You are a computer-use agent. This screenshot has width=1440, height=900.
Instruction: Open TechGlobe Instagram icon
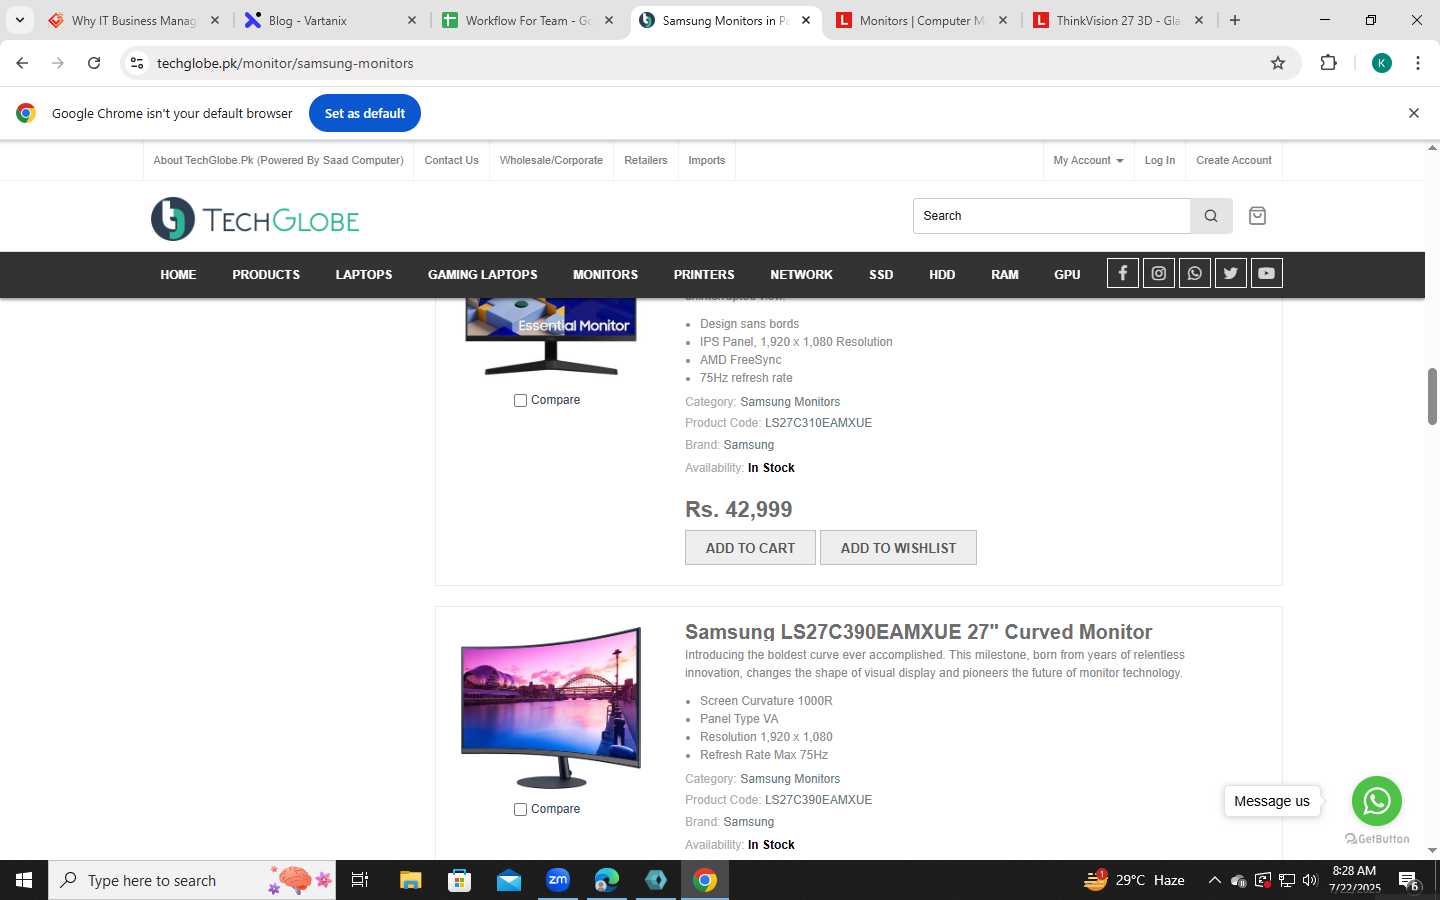(x=1159, y=273)
